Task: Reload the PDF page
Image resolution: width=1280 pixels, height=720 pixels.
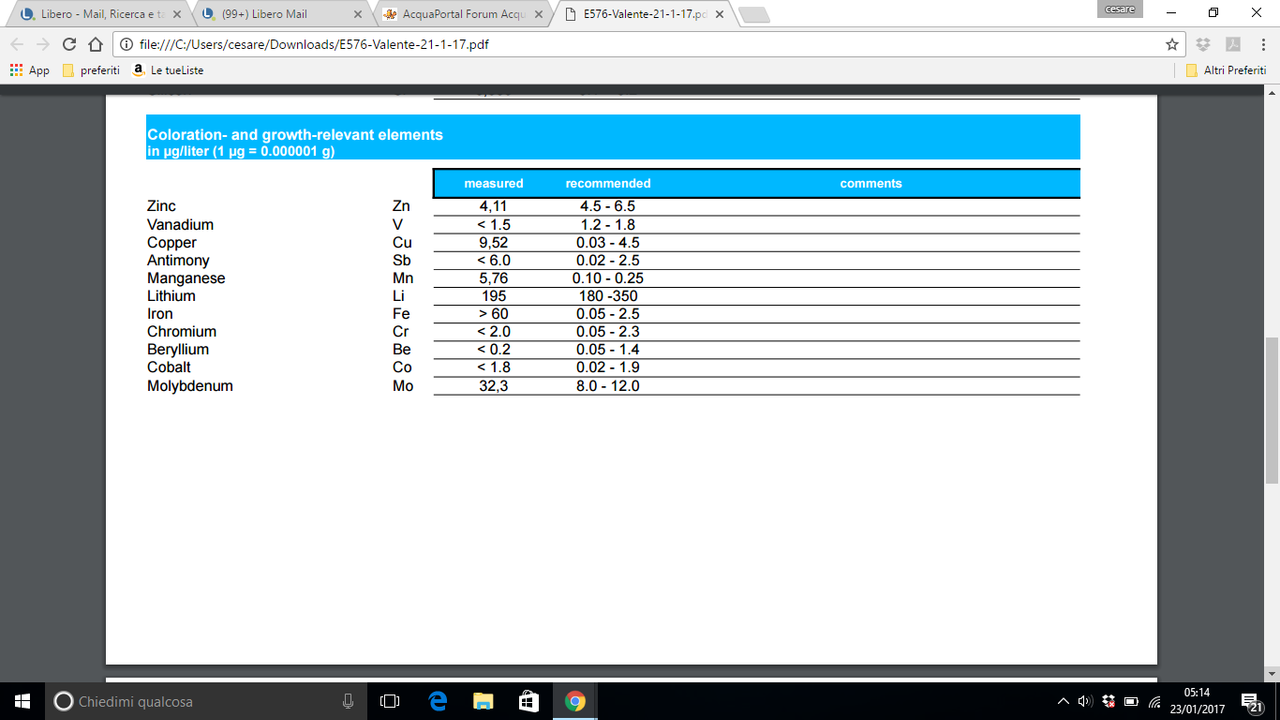Action: pyautogui.click(x=68, y=44)
